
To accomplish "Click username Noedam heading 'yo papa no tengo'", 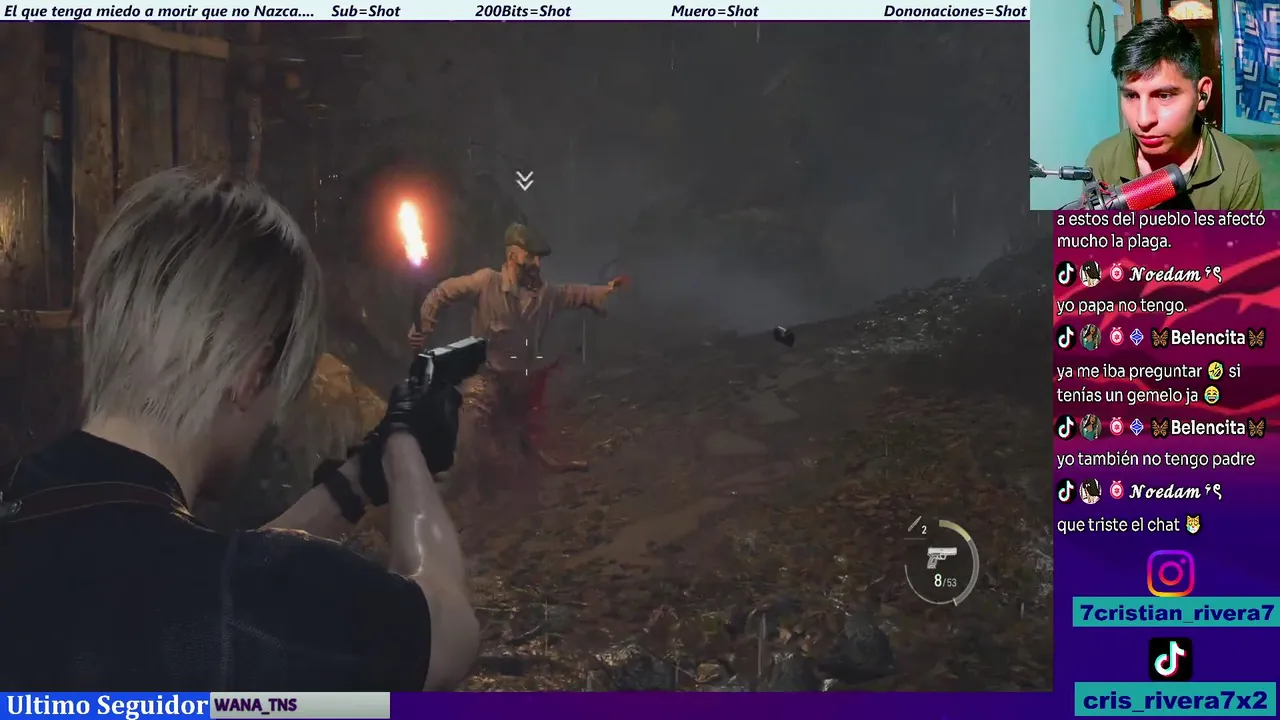I will pos(1175,273).
